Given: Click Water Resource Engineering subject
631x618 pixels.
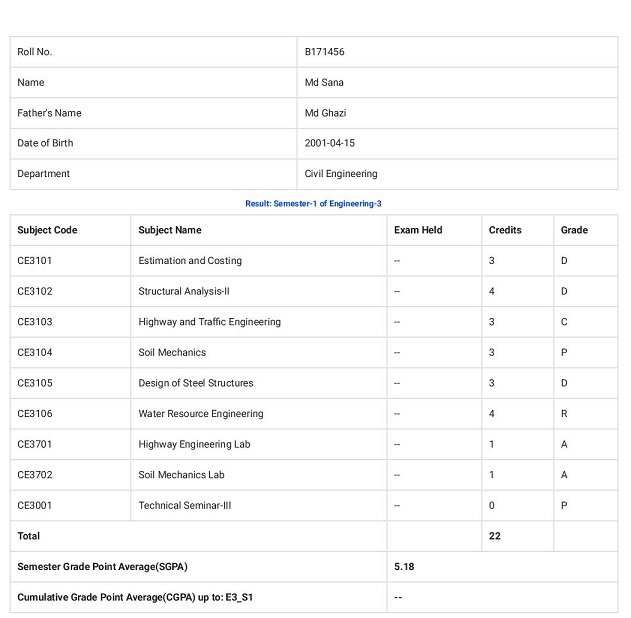Looking at the screenshot, I should 201,414.
